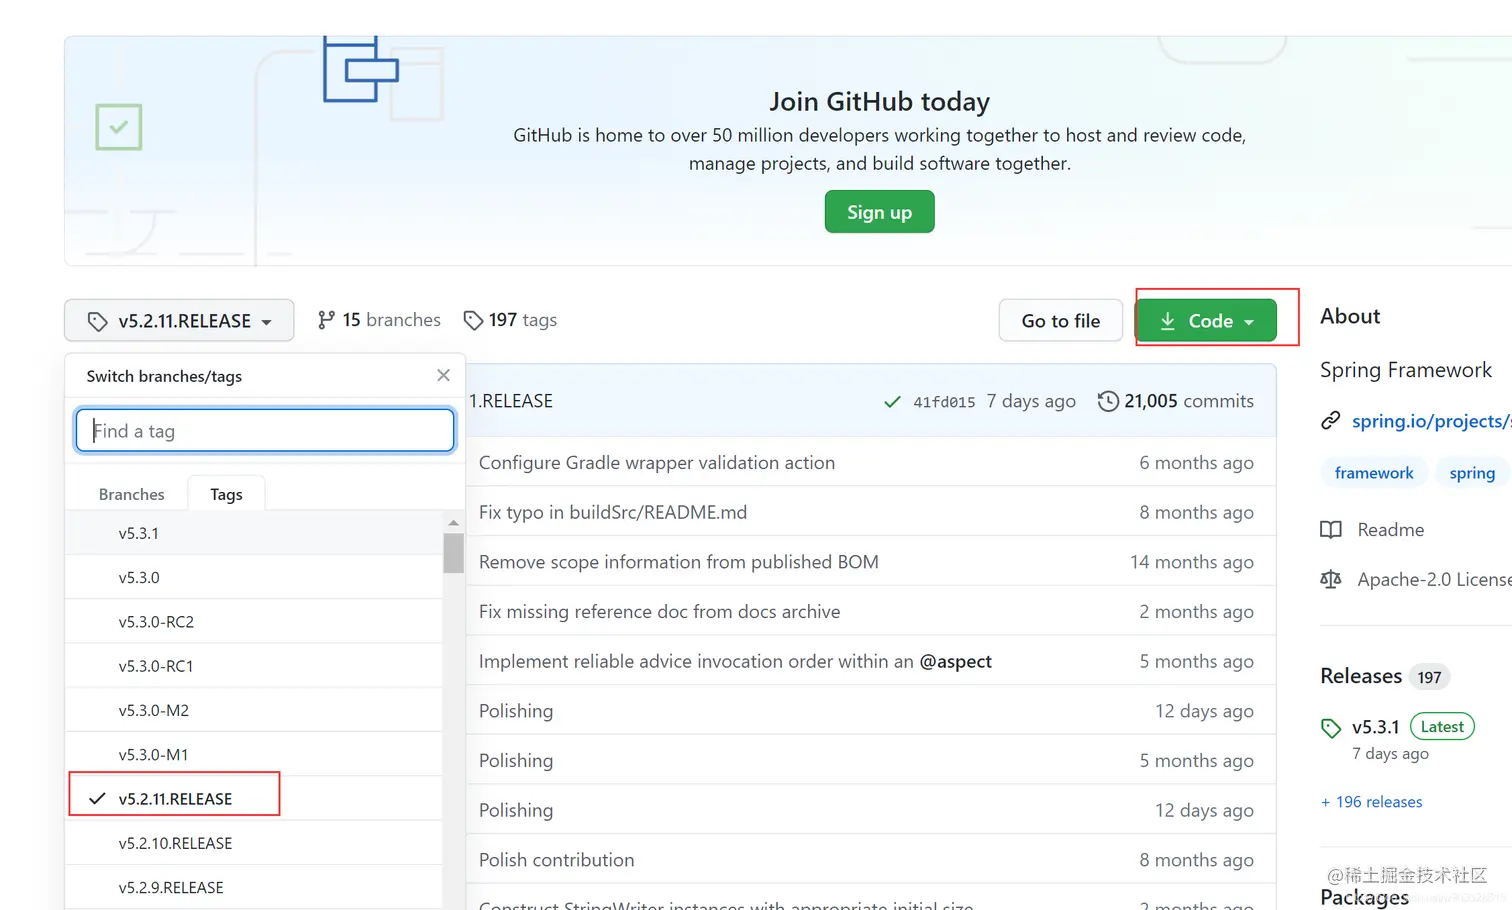Click the green commit status checkmark
Viewport: 1512px width, 910px height.
click(x=892, y=402)
